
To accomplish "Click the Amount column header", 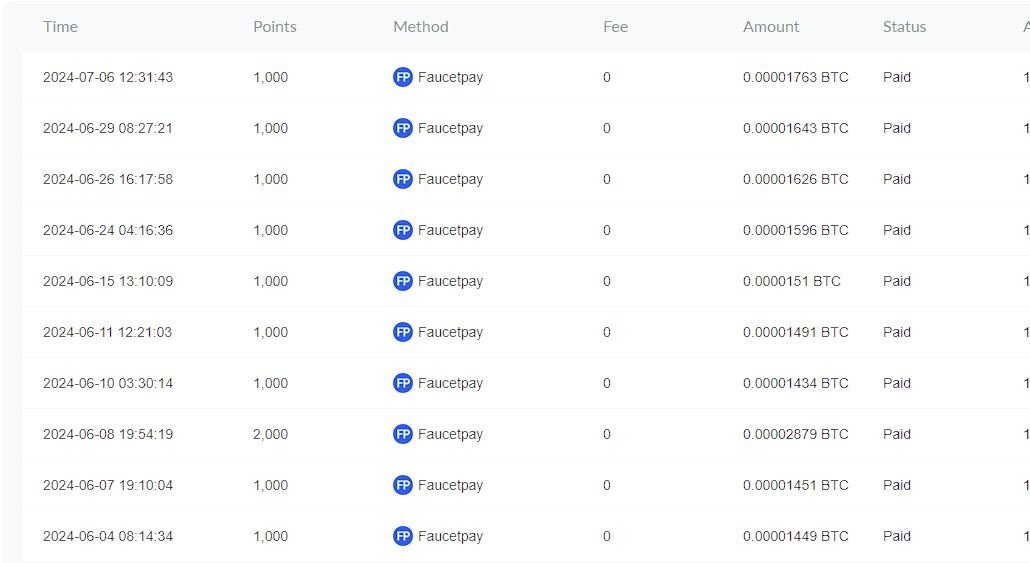I will (x=771, y=27).
